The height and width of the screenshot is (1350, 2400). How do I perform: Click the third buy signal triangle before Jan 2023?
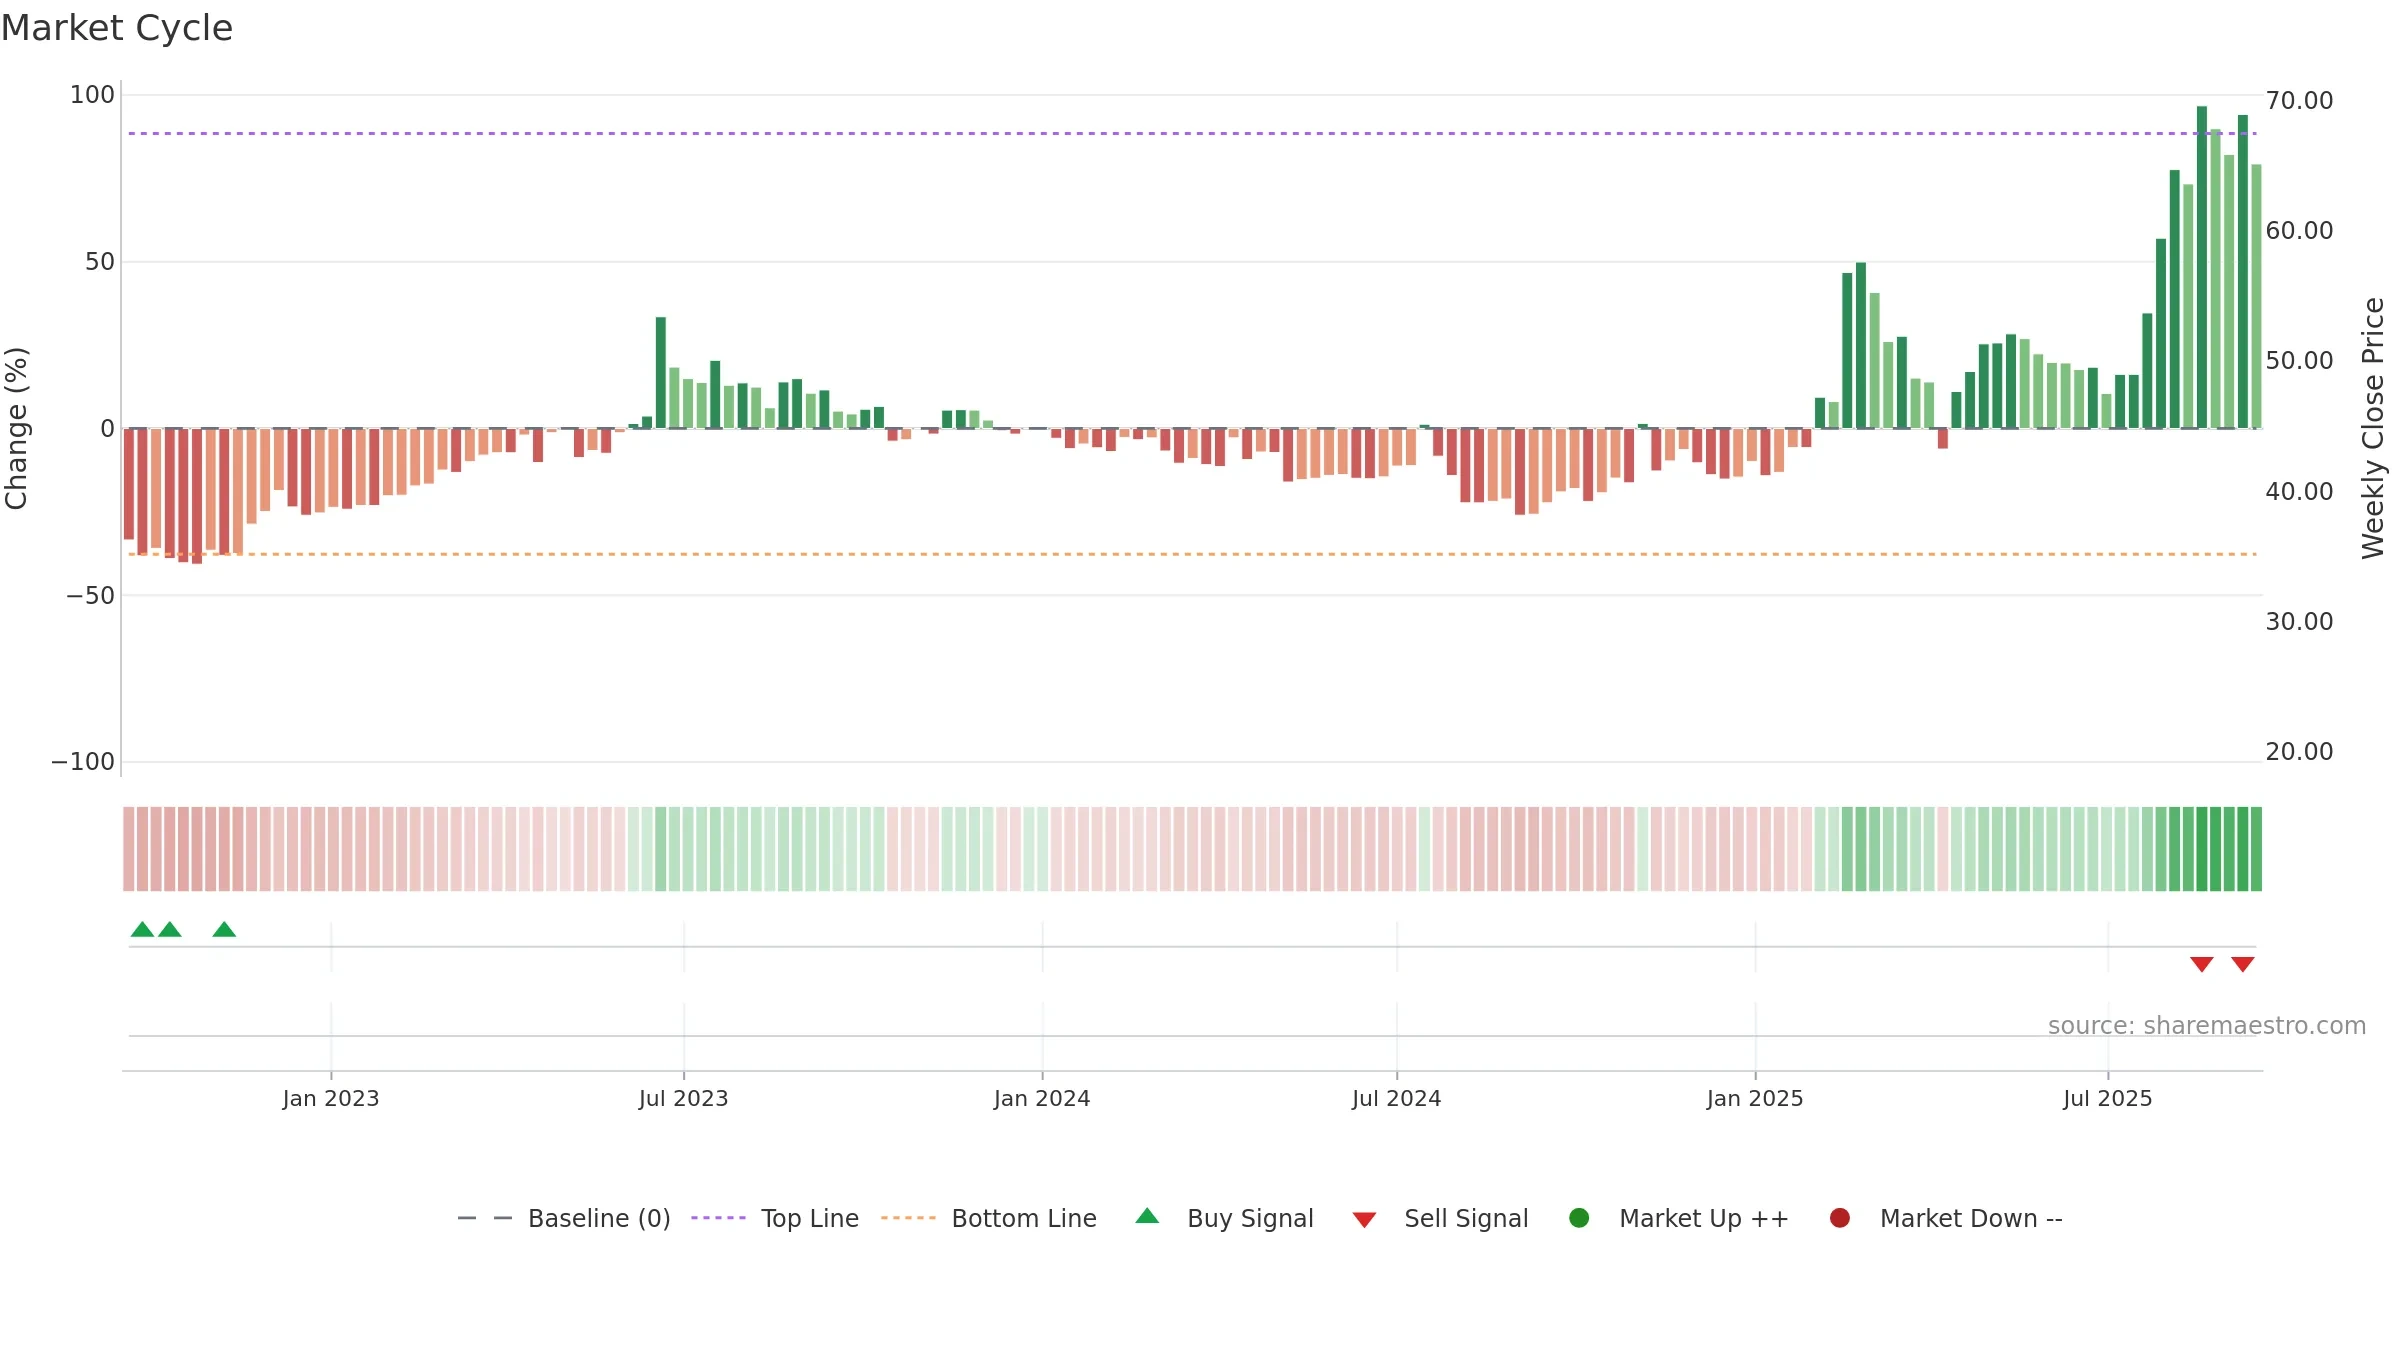click(224, 929)
